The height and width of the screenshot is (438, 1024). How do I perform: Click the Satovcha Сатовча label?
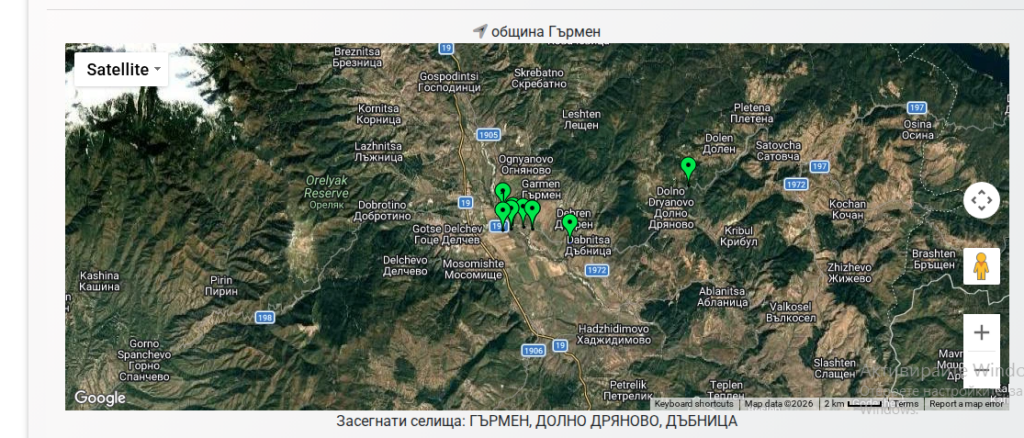coord(778,151)
